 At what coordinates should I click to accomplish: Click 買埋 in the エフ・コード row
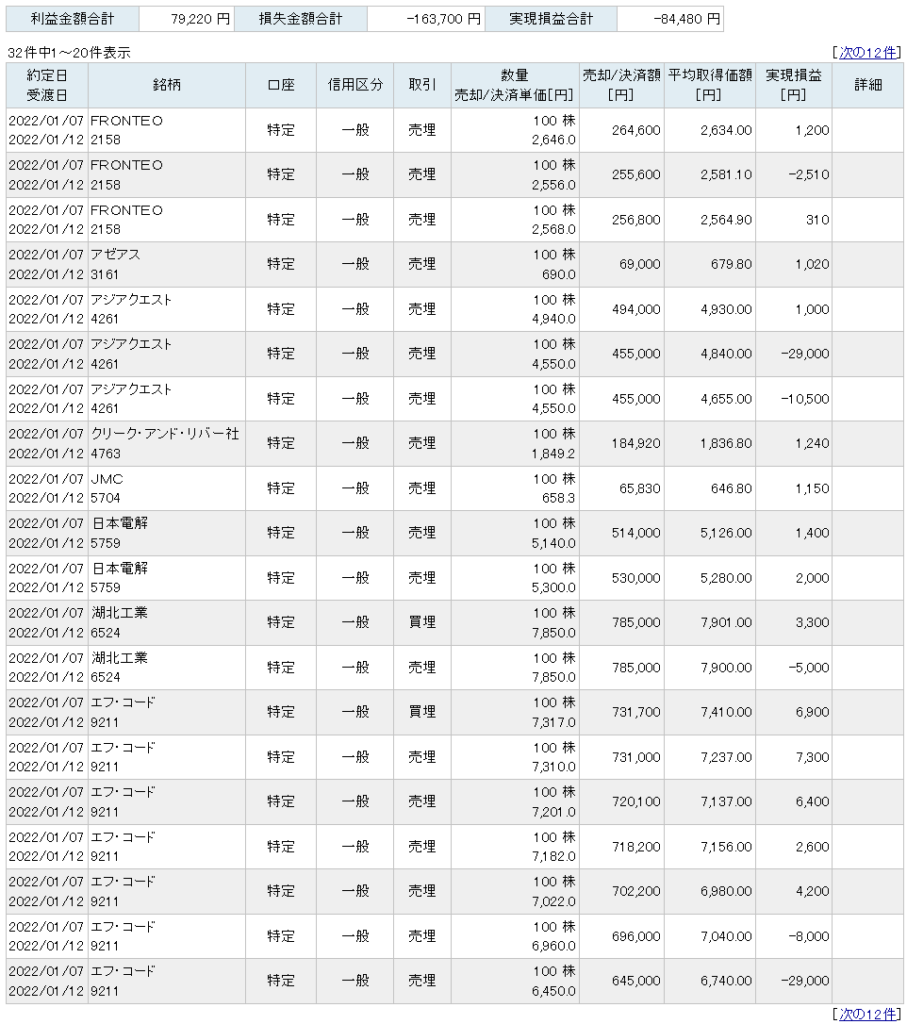(422, 712)
